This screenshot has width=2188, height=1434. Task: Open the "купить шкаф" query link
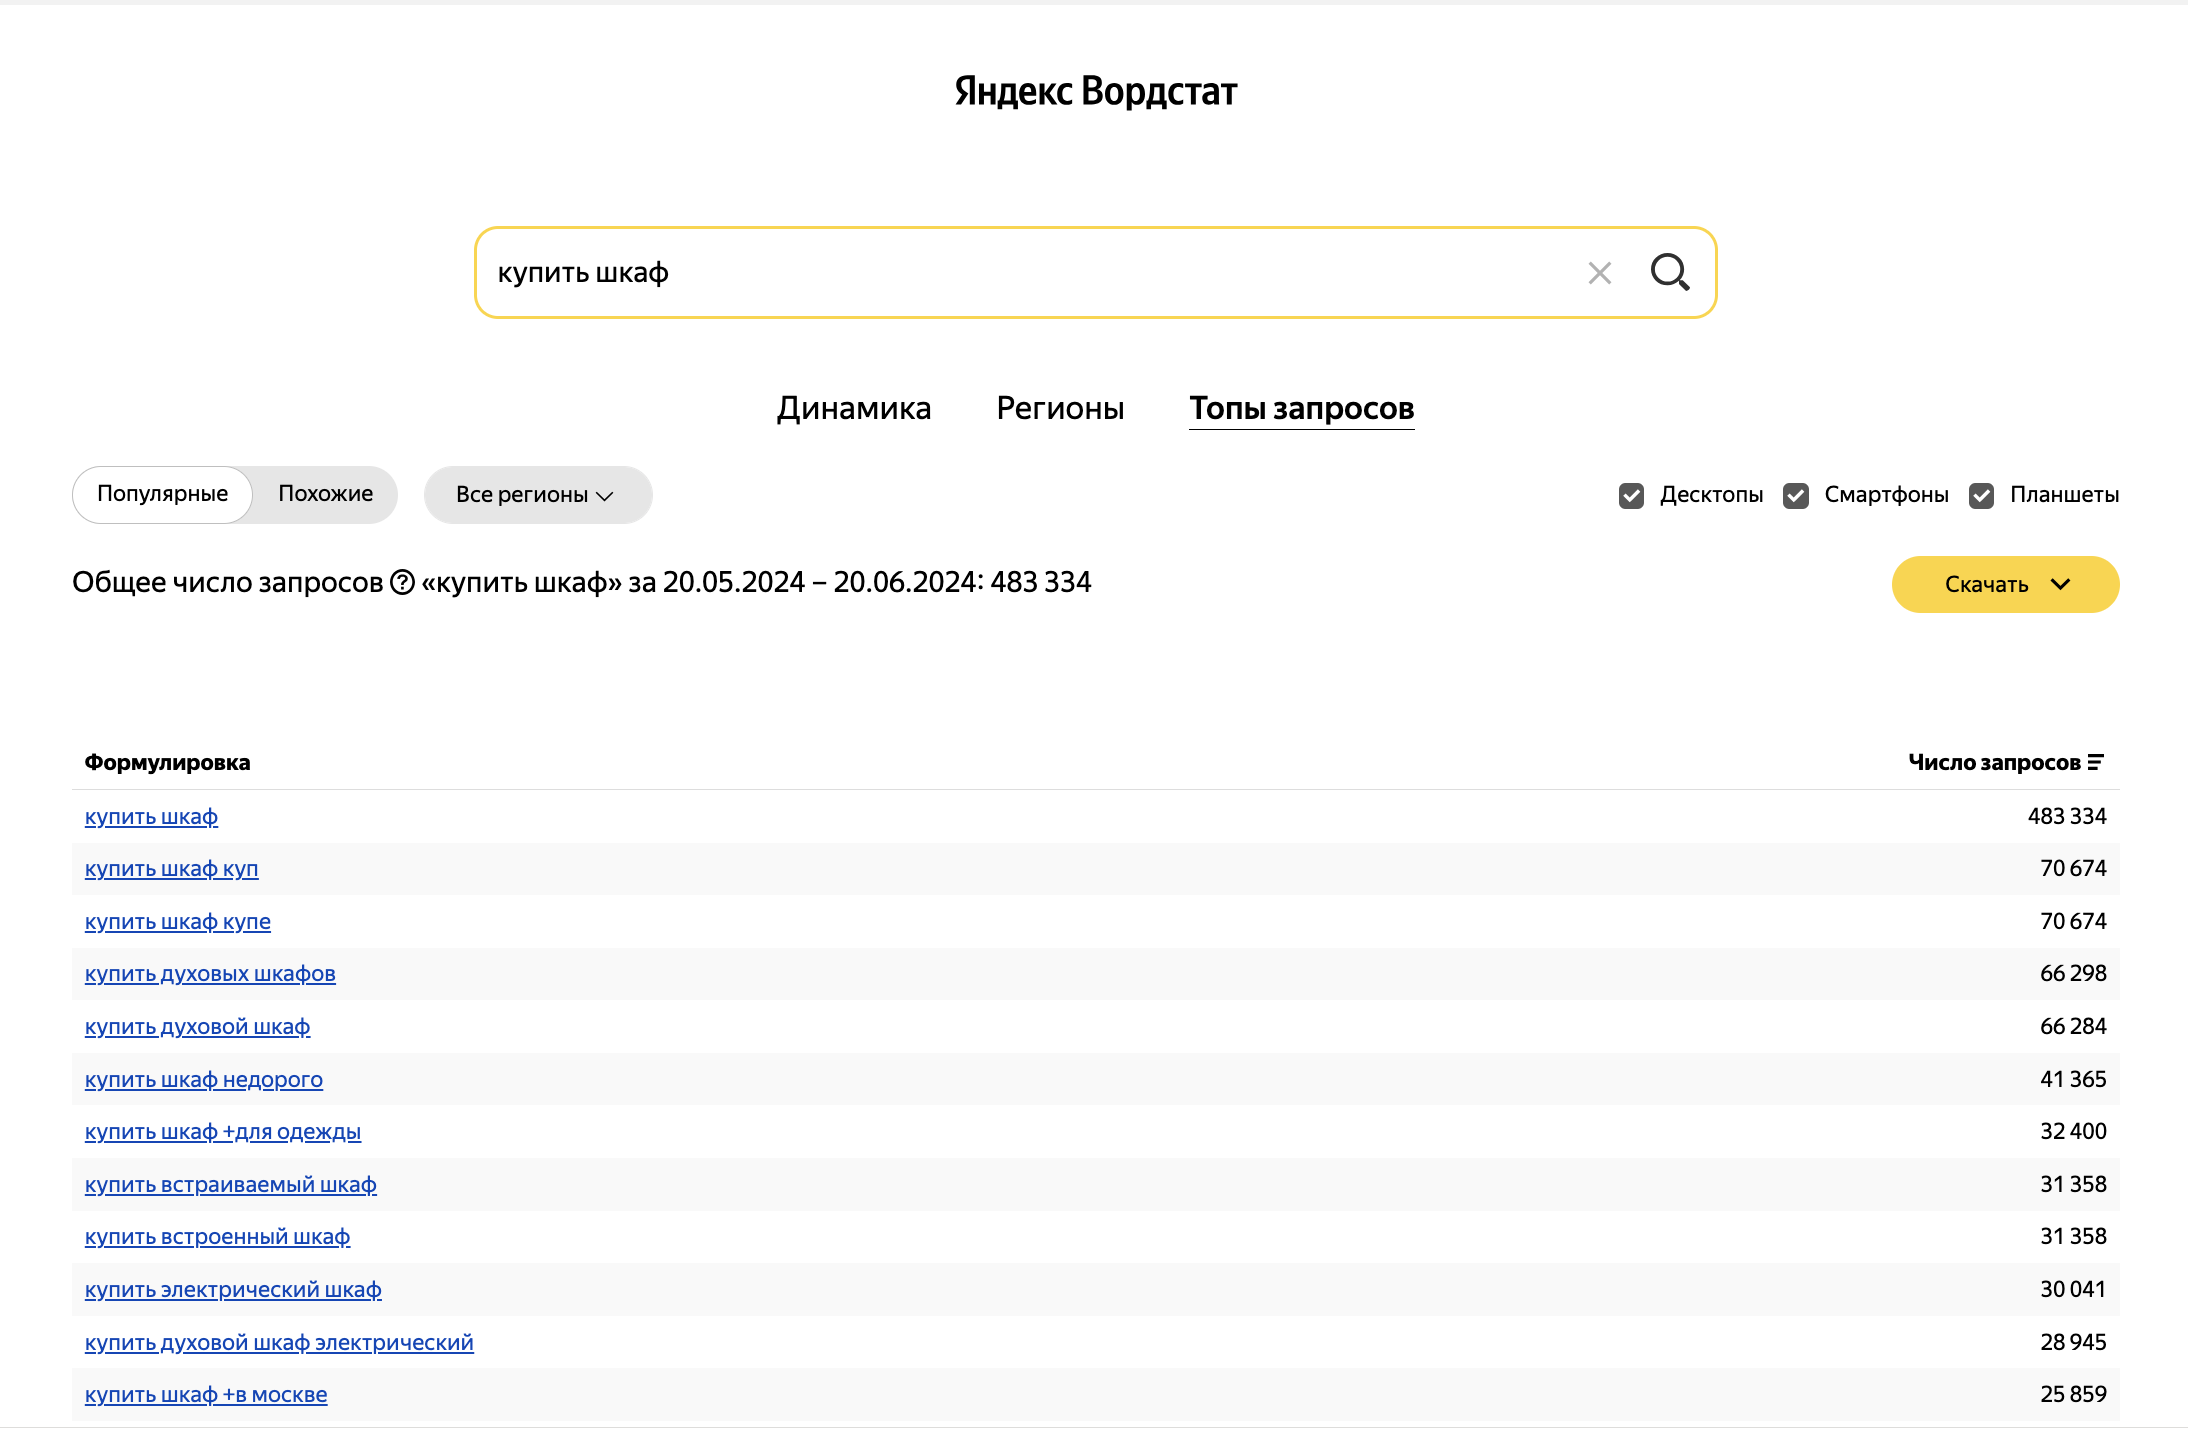pos(151,816)
